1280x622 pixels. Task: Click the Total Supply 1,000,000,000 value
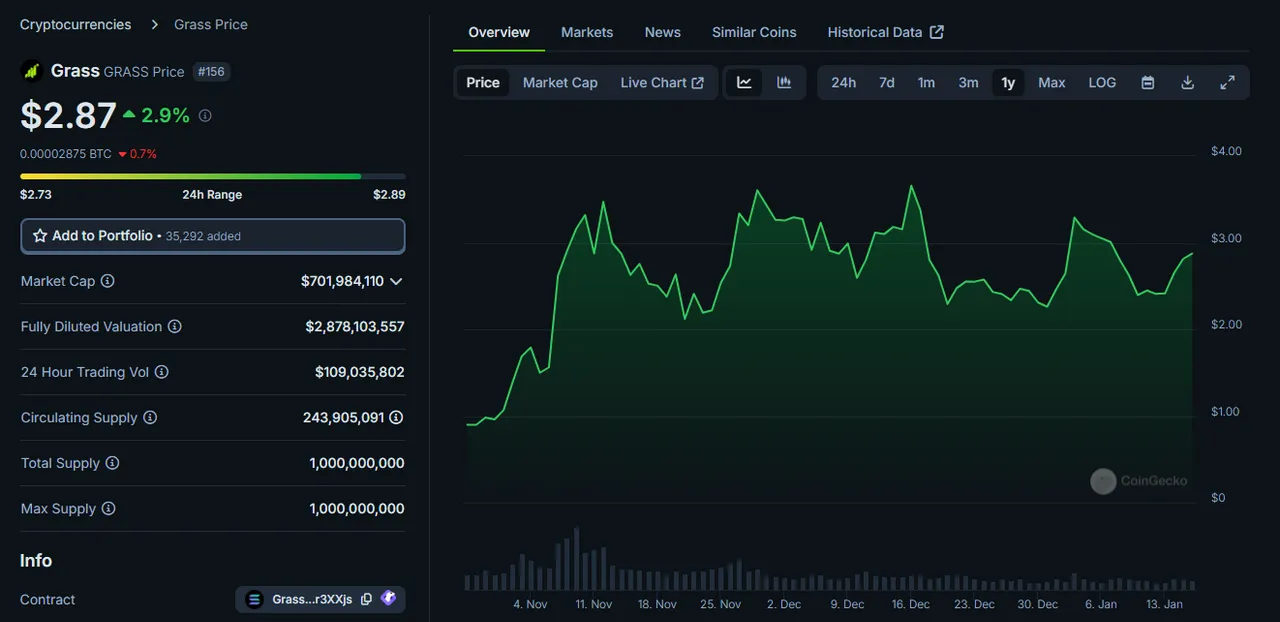pos(357,463)
